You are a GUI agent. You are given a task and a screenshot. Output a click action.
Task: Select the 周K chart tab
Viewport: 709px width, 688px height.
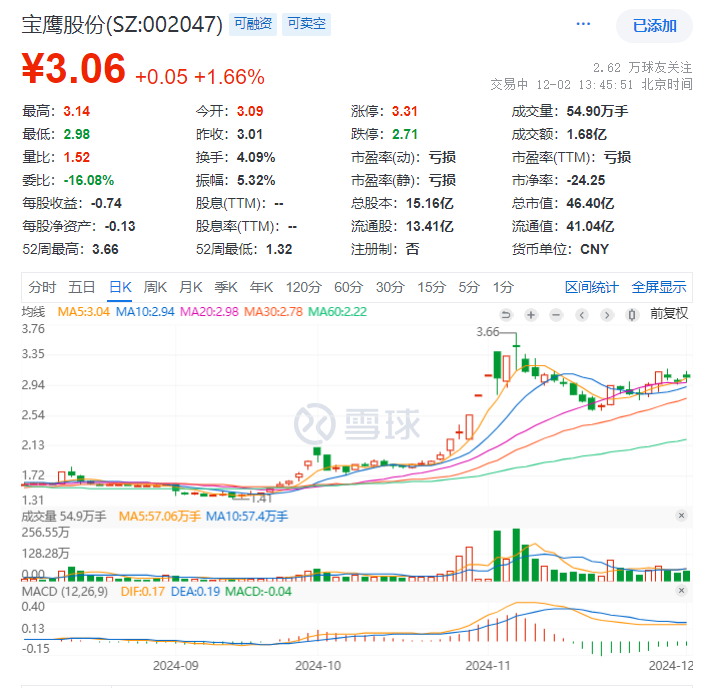click(x=155, y=287)
